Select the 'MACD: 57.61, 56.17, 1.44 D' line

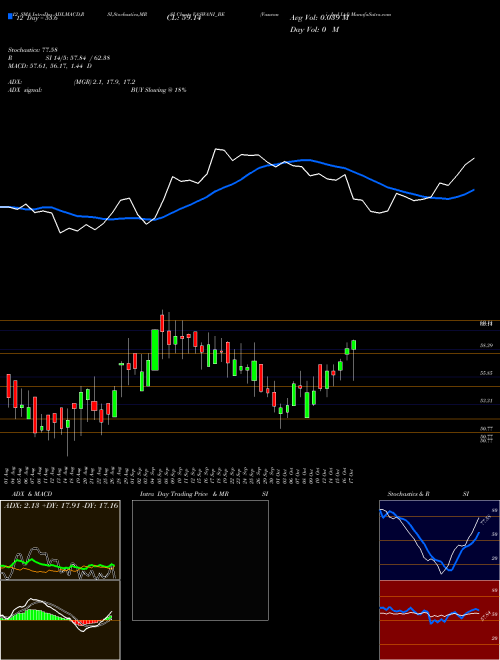[50, 66]
